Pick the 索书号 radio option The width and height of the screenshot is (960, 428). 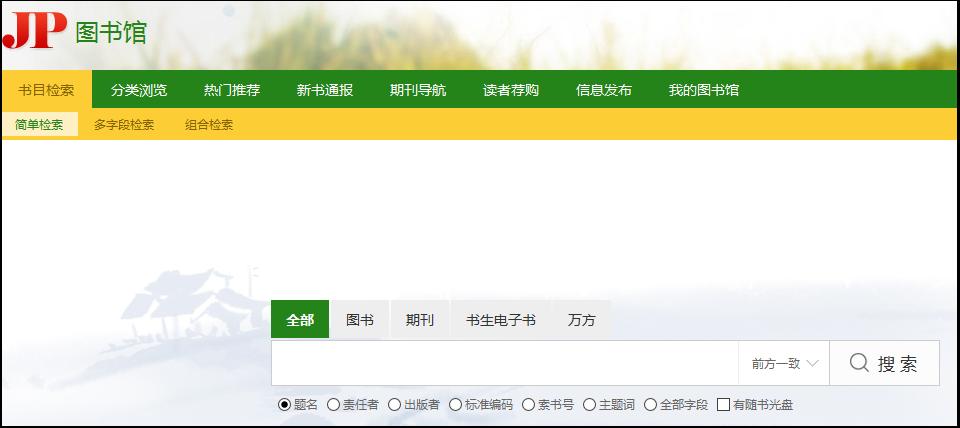point(528,405)
